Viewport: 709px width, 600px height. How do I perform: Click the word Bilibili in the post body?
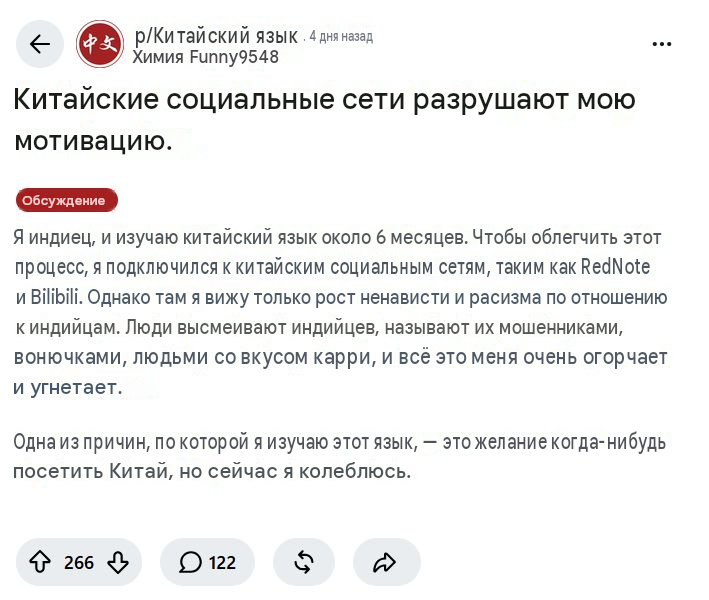[x=55, y=298]
